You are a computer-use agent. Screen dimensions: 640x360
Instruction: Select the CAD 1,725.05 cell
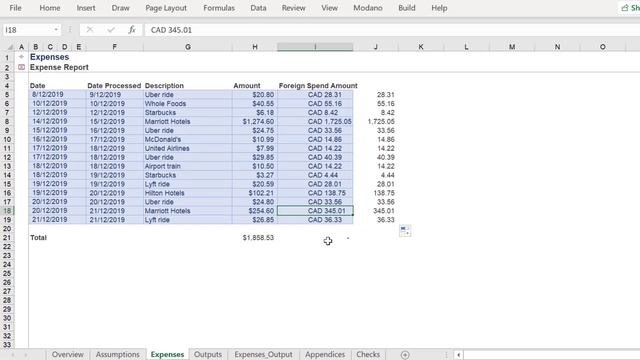[315, 122]
